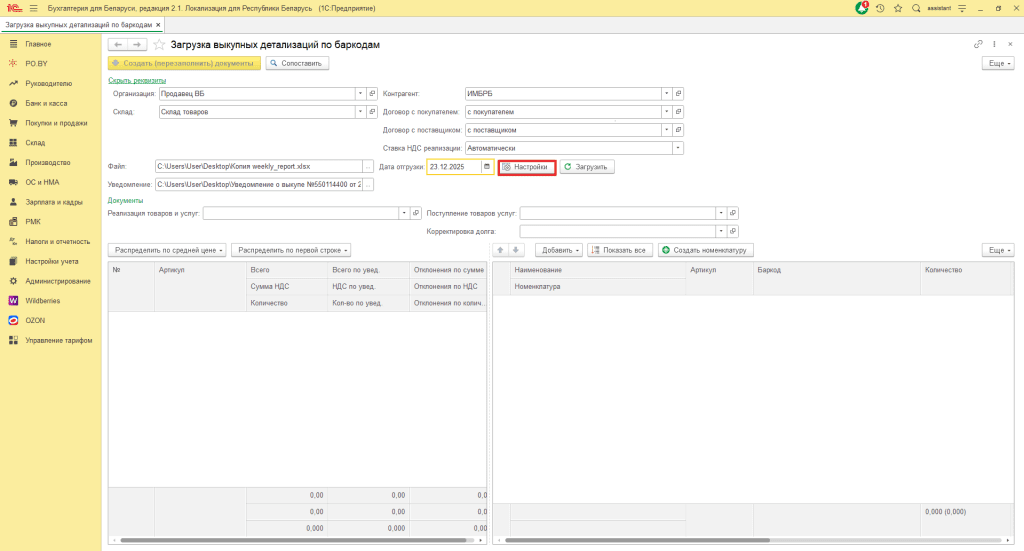Image resolution: width=1024 pixels, height=551 pixels.
Task: Open Банк и касса menu section
Action: pyautogui.click(x=46, y=103)
